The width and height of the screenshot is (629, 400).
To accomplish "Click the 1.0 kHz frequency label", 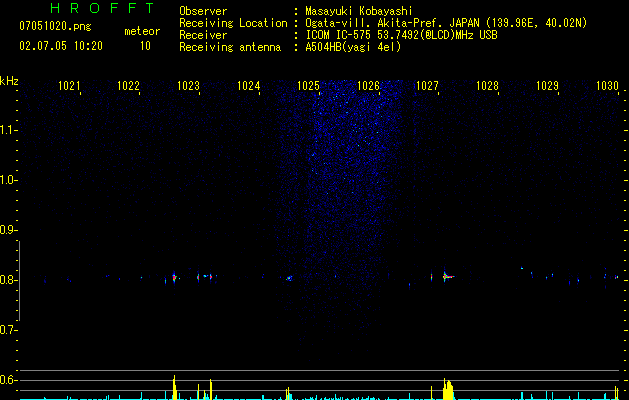I will (x=8, y=180).
